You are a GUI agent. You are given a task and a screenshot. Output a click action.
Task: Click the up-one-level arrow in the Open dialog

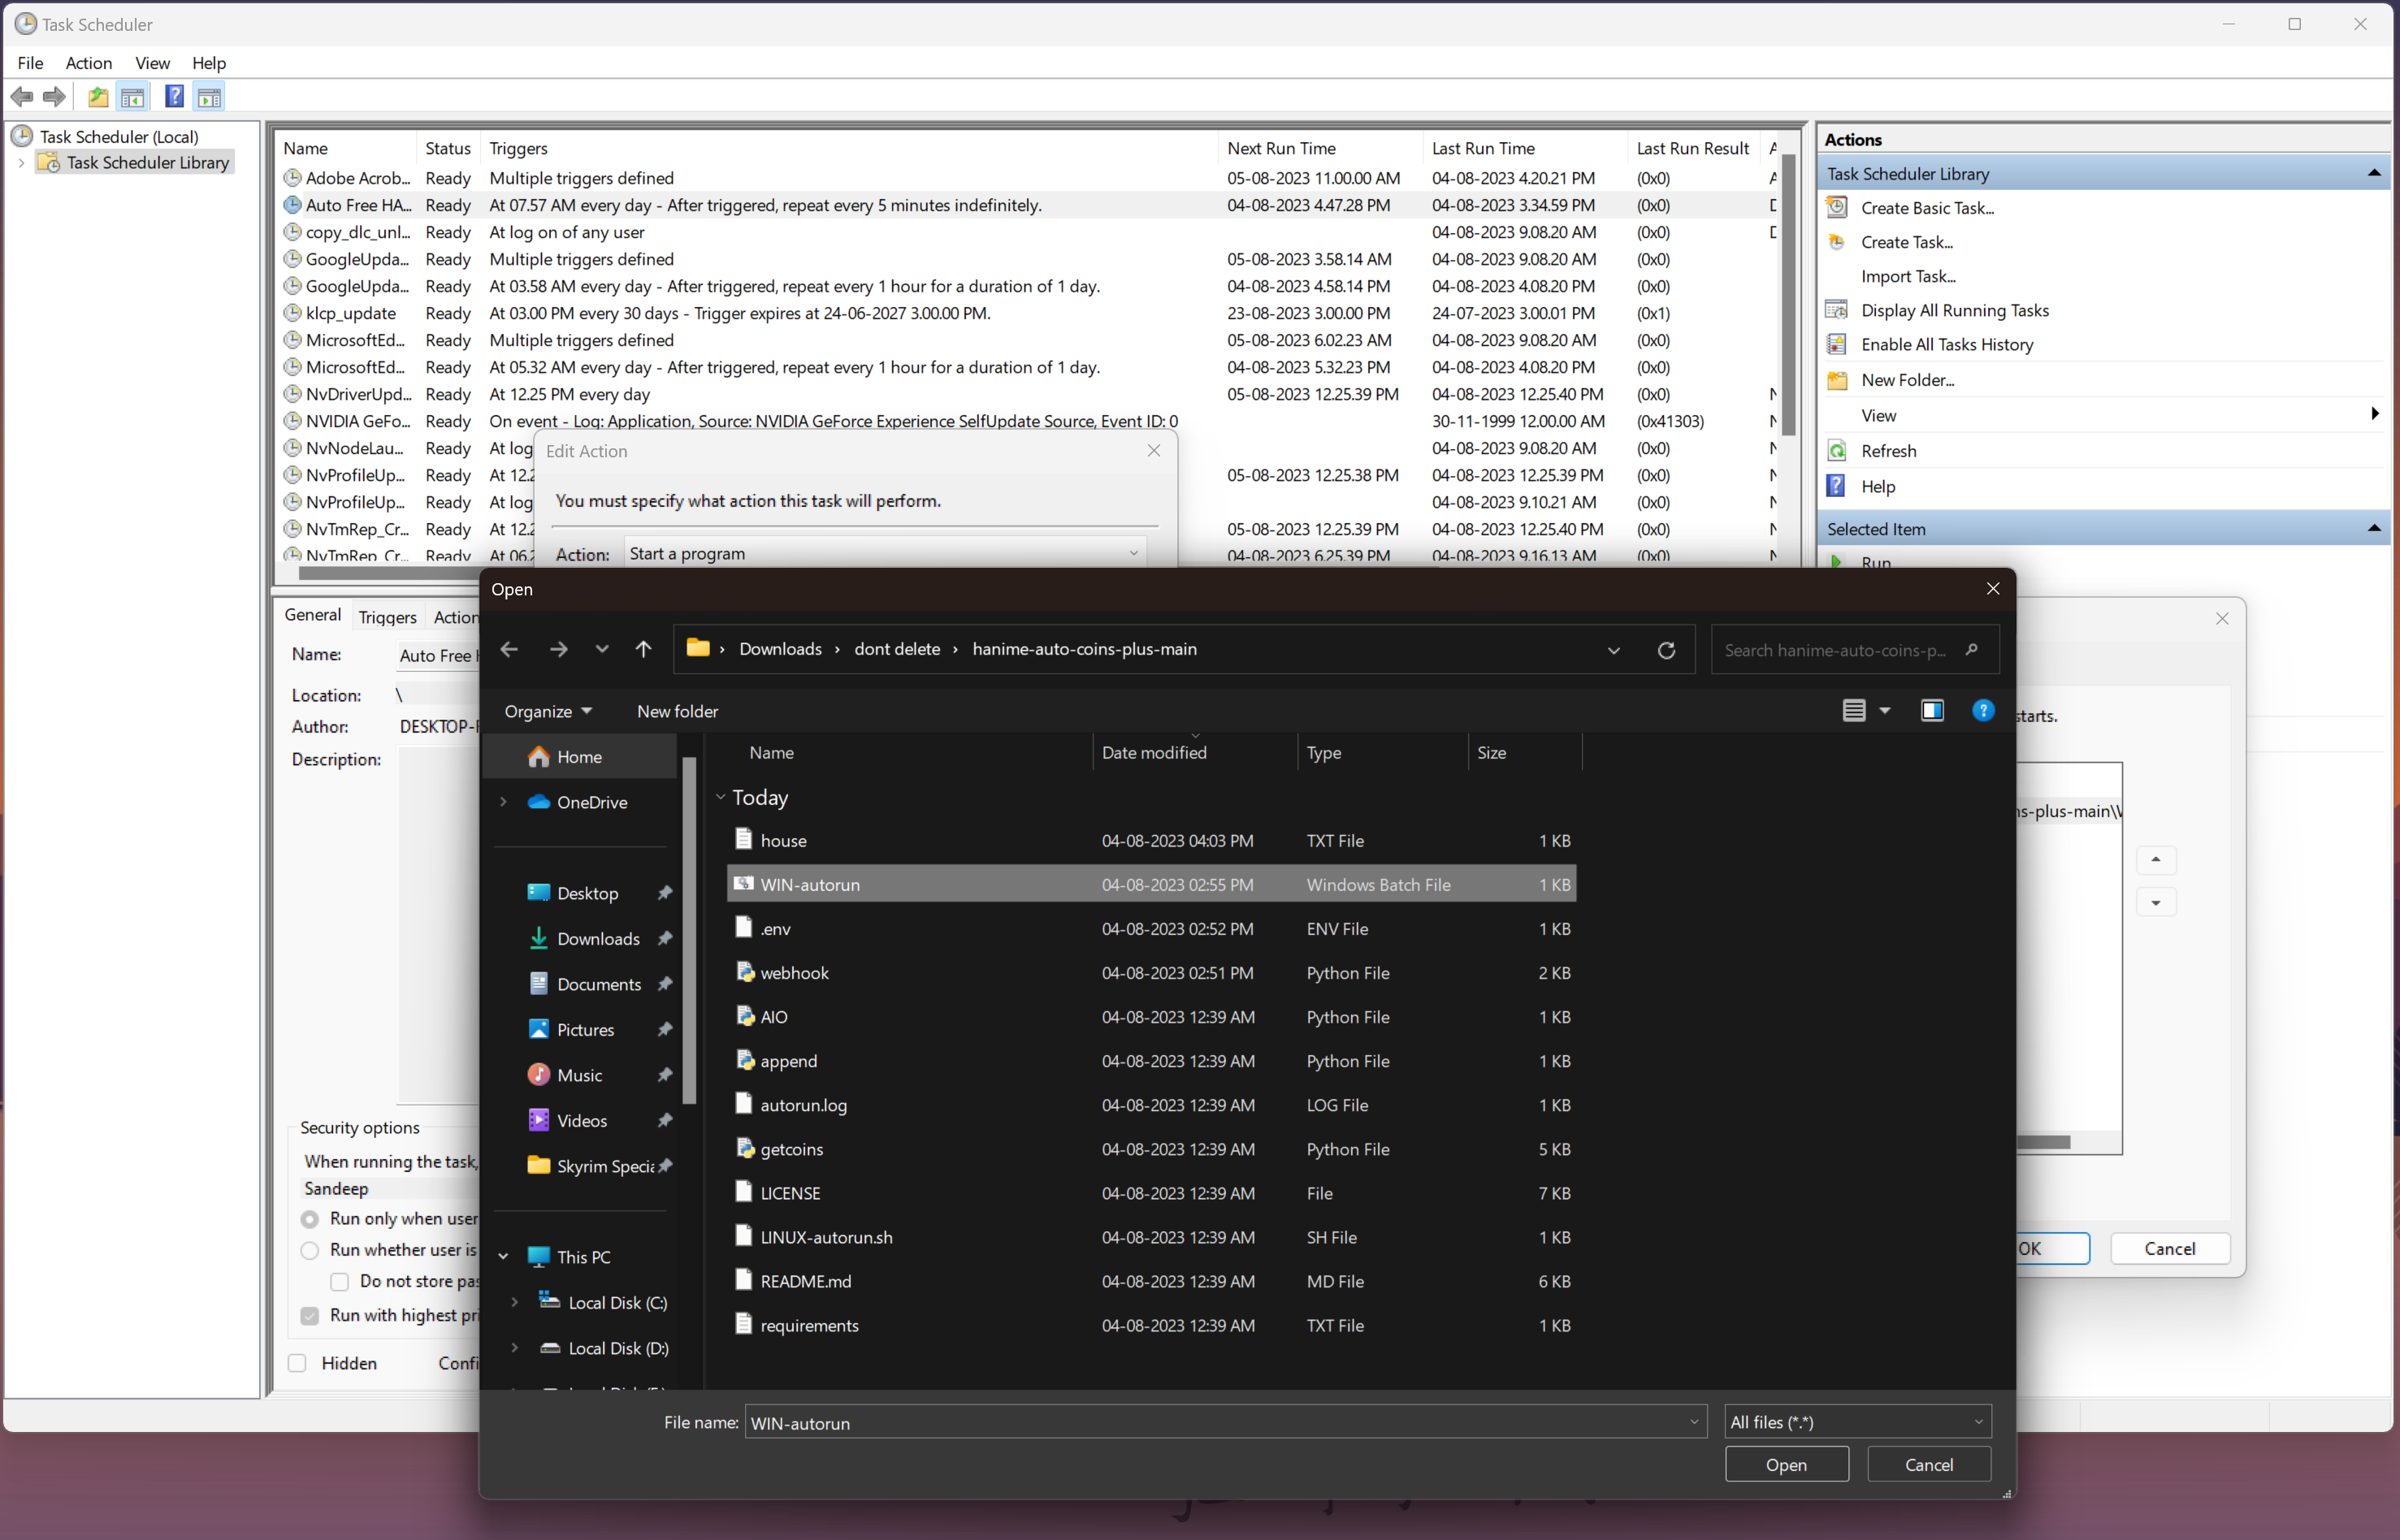click(643, 649)
